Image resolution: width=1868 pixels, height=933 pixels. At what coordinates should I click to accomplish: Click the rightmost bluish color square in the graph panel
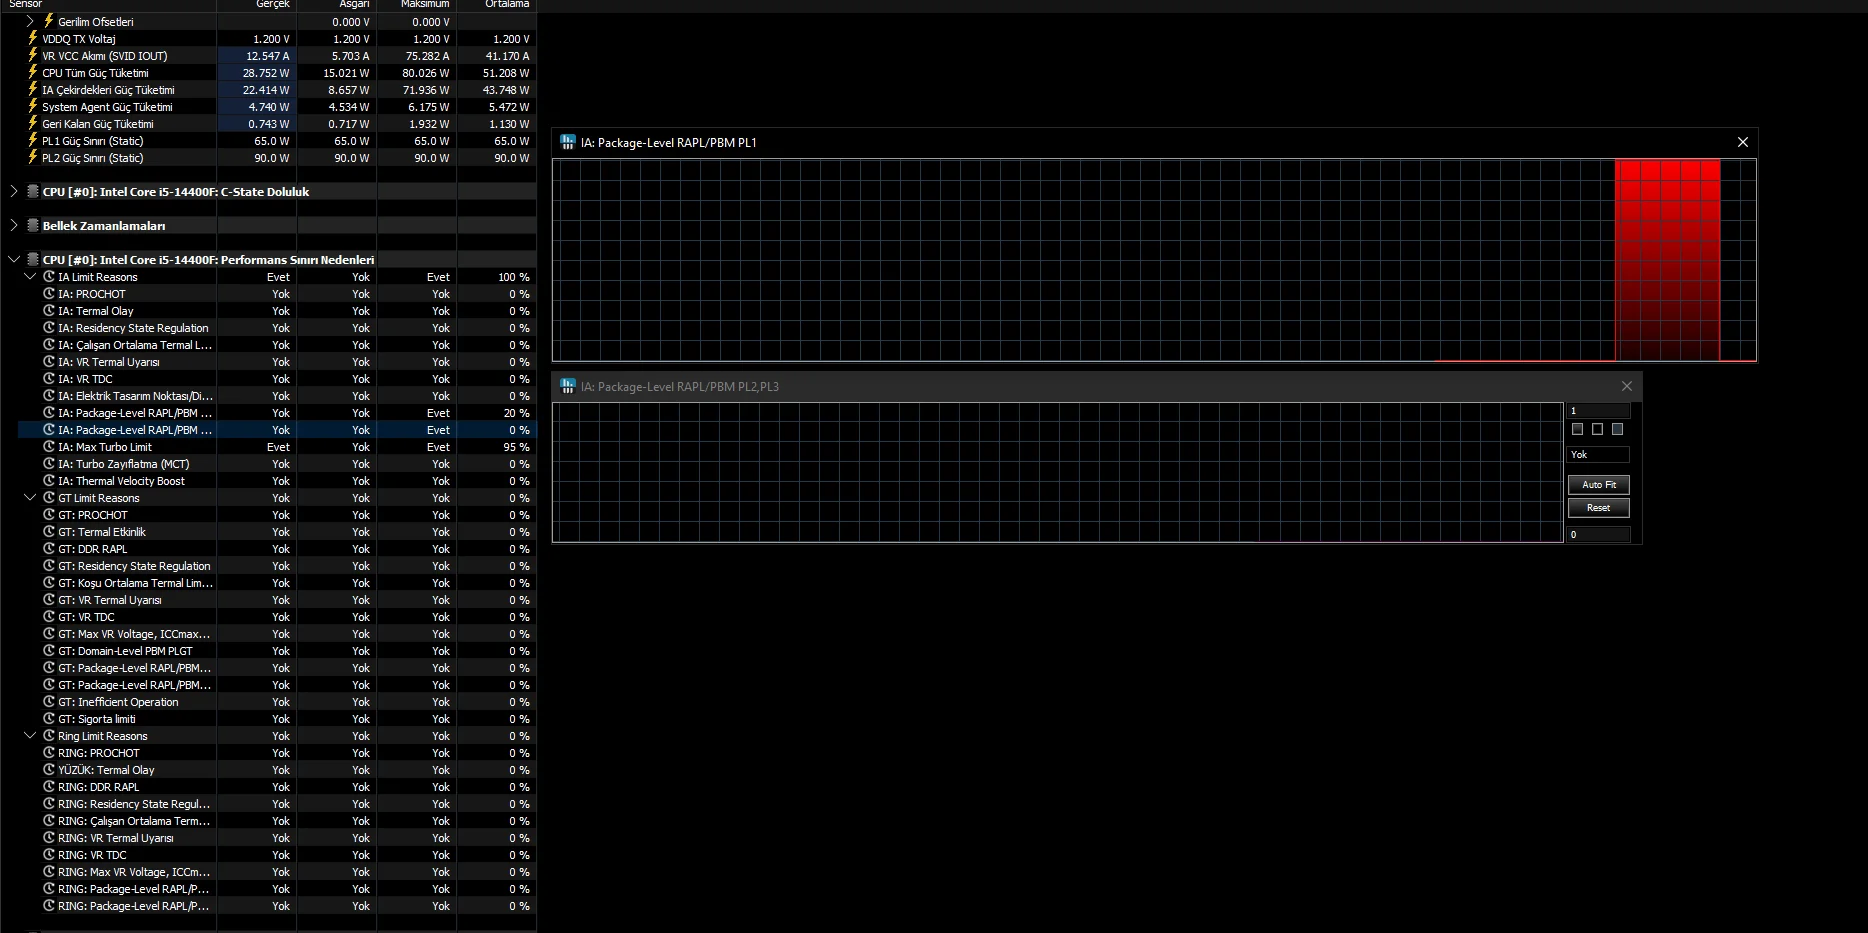pyautogui.click(x=1618, y=429)
